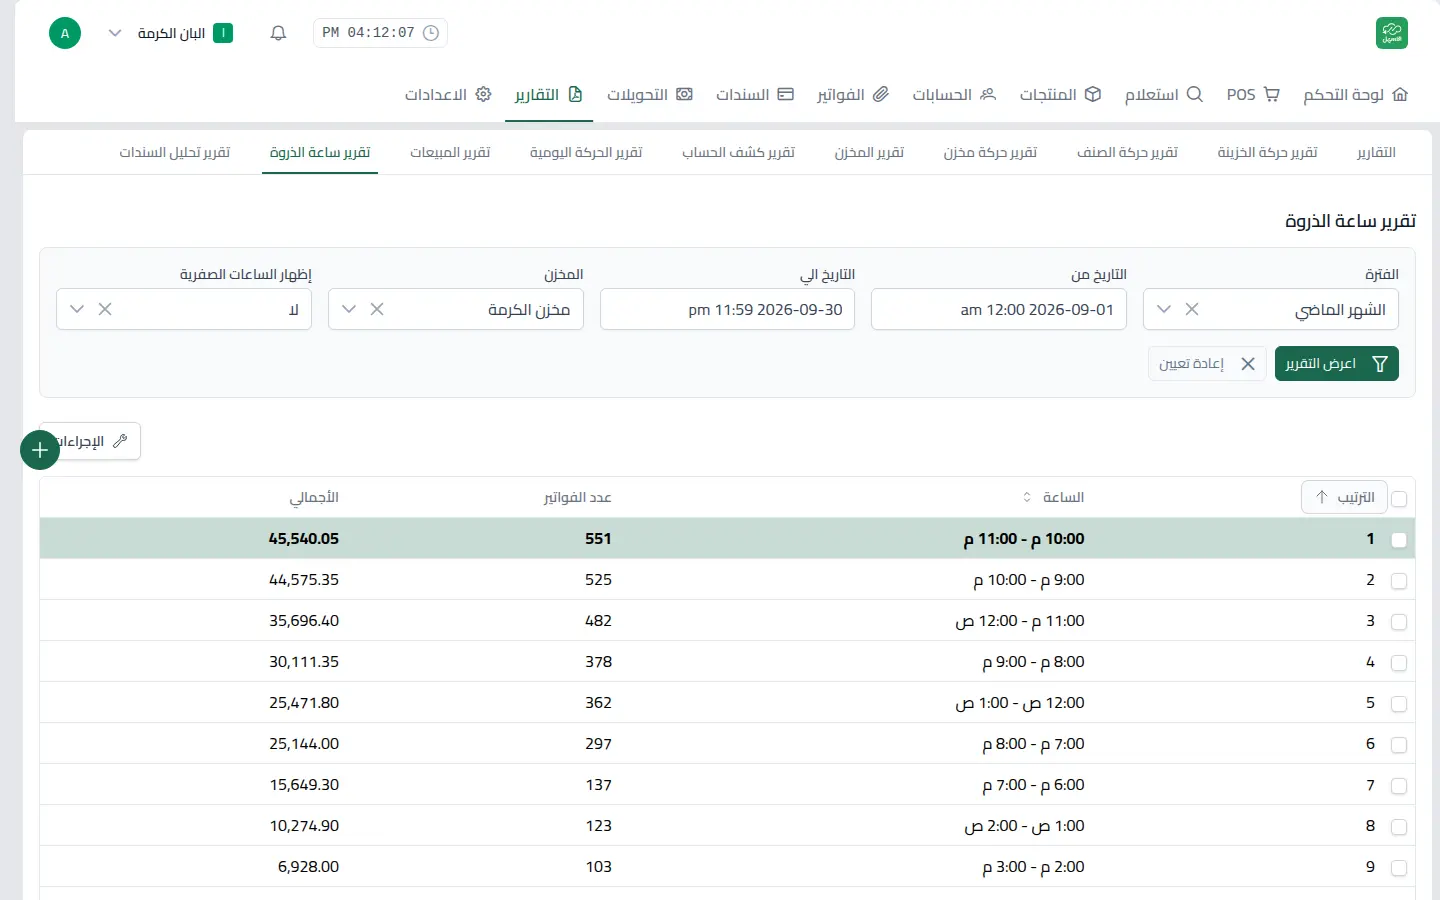This screenshot has width=1440, height=900.
Task: Open the السندات menu
Action: (x=755, y=94)
